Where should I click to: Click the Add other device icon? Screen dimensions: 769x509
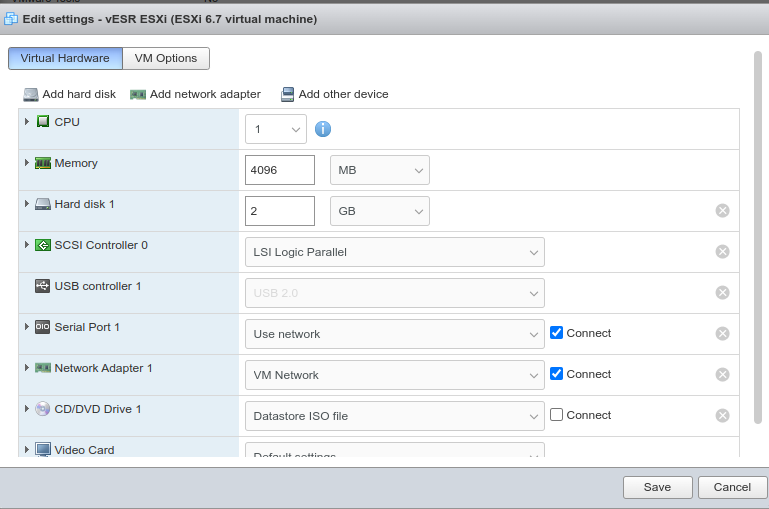click(x=288, y=94)
